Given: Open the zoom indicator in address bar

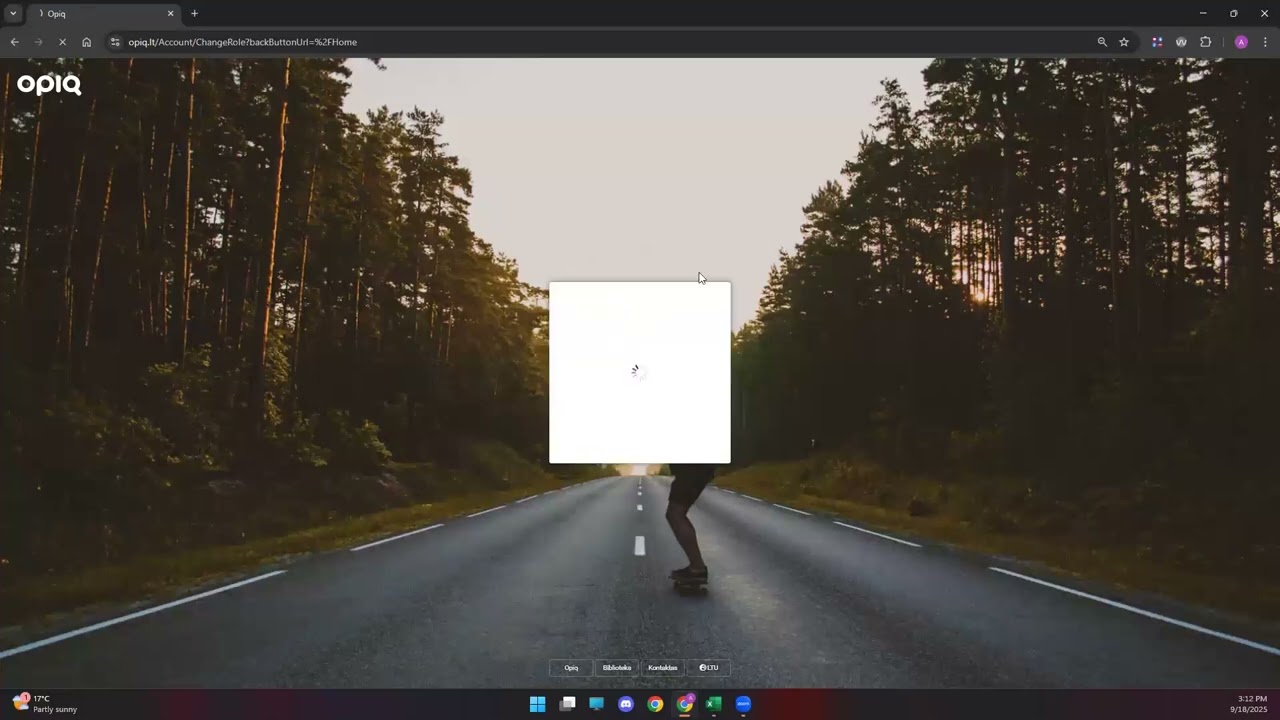Looking at the screenshot, I should point(1102,42).
